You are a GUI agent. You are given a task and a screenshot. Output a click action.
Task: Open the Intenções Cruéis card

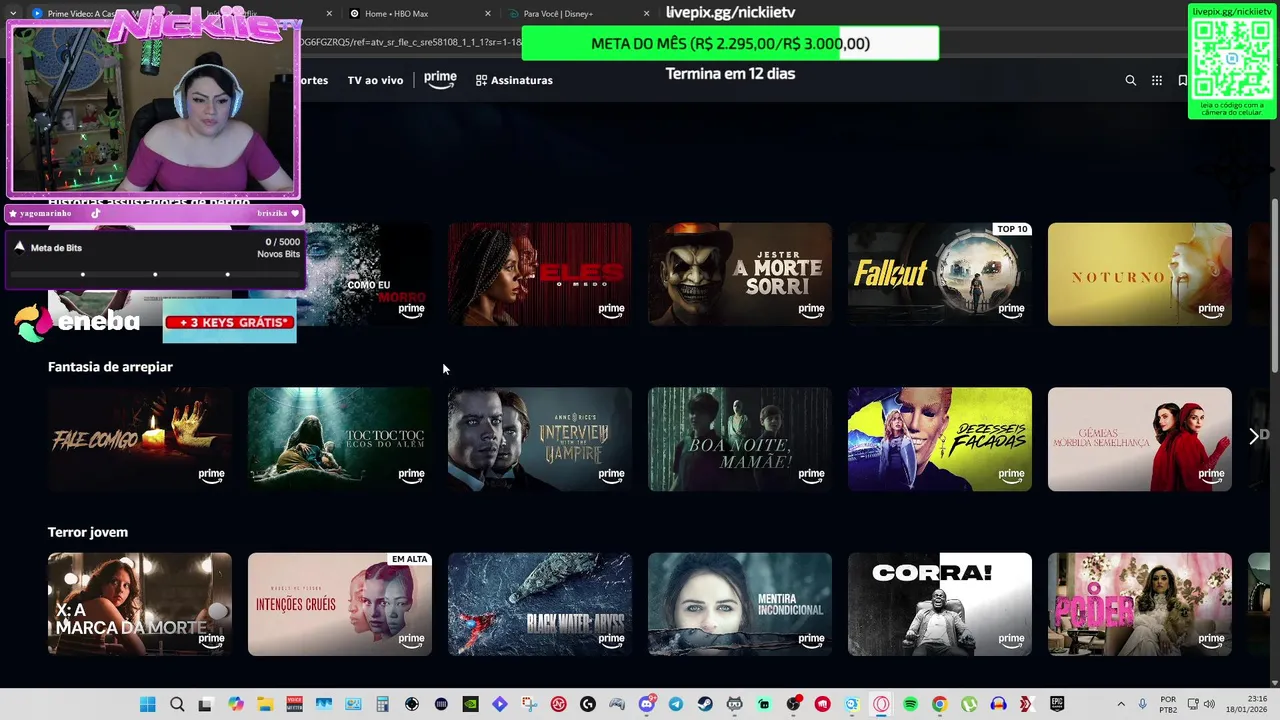pyautogui.click(x=340, y=604)
